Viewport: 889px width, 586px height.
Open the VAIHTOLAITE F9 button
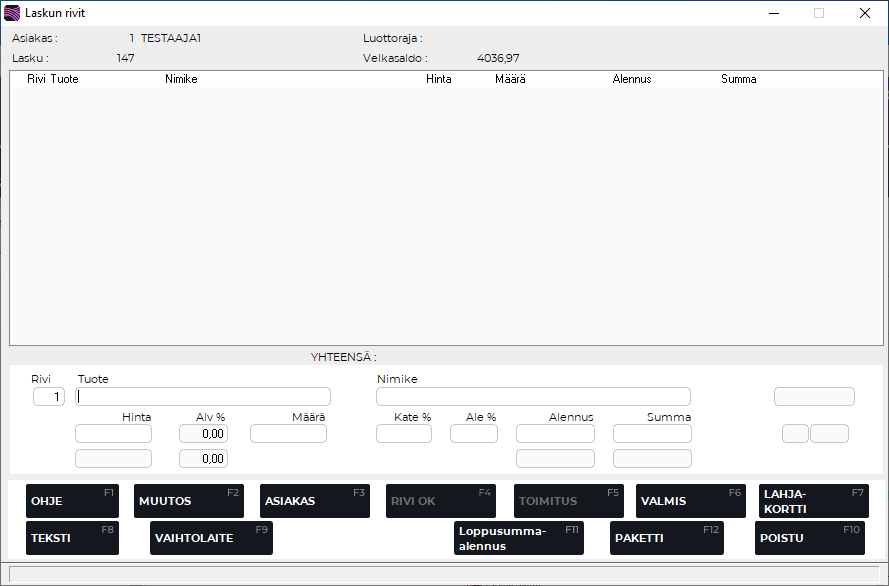(x=211, y=538)
